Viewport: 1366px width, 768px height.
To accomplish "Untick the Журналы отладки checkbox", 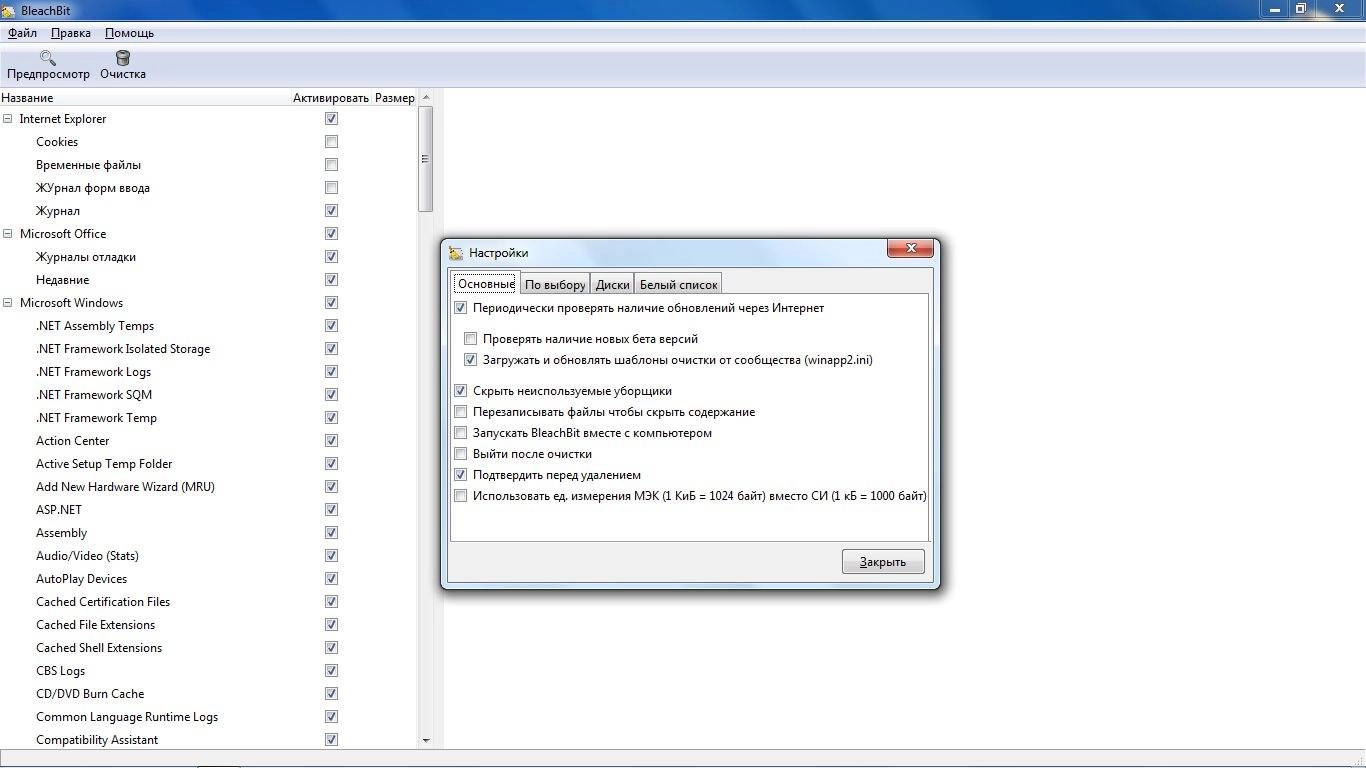I will [331, 257].
